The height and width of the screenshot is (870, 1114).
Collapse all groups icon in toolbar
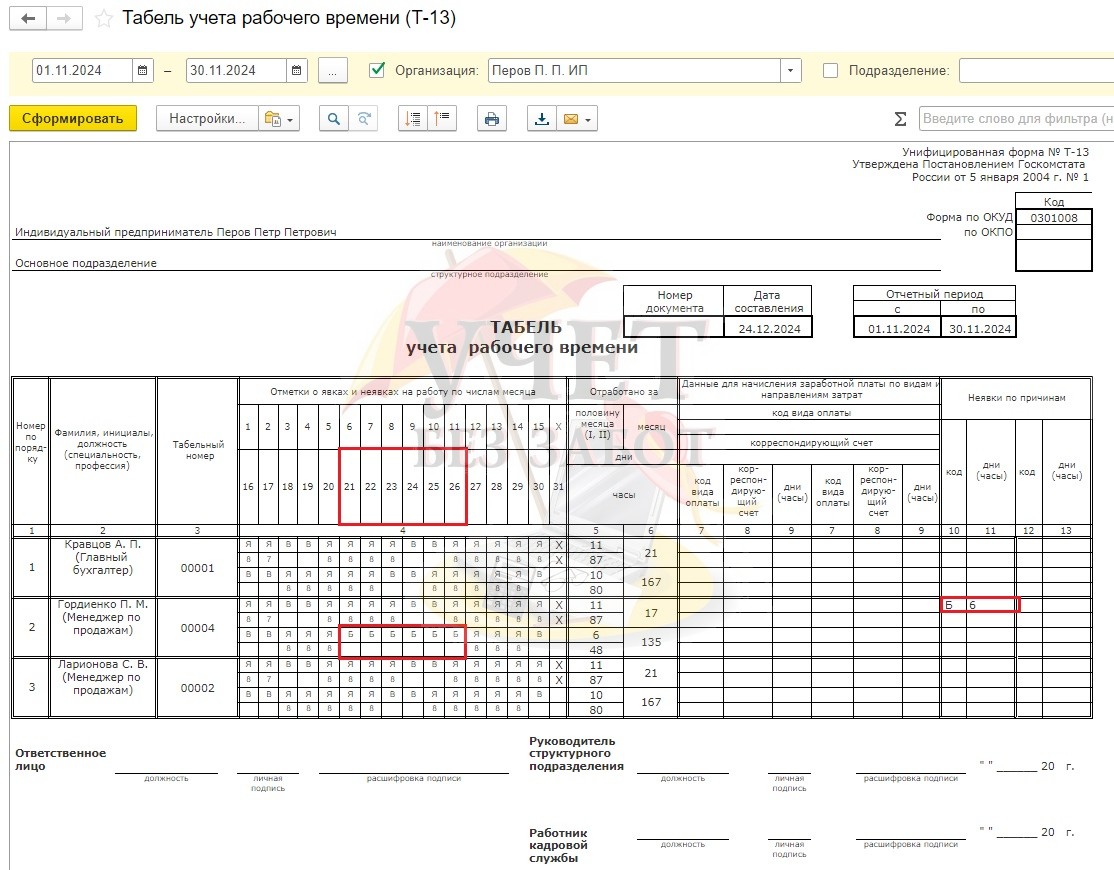click(442, 119)
